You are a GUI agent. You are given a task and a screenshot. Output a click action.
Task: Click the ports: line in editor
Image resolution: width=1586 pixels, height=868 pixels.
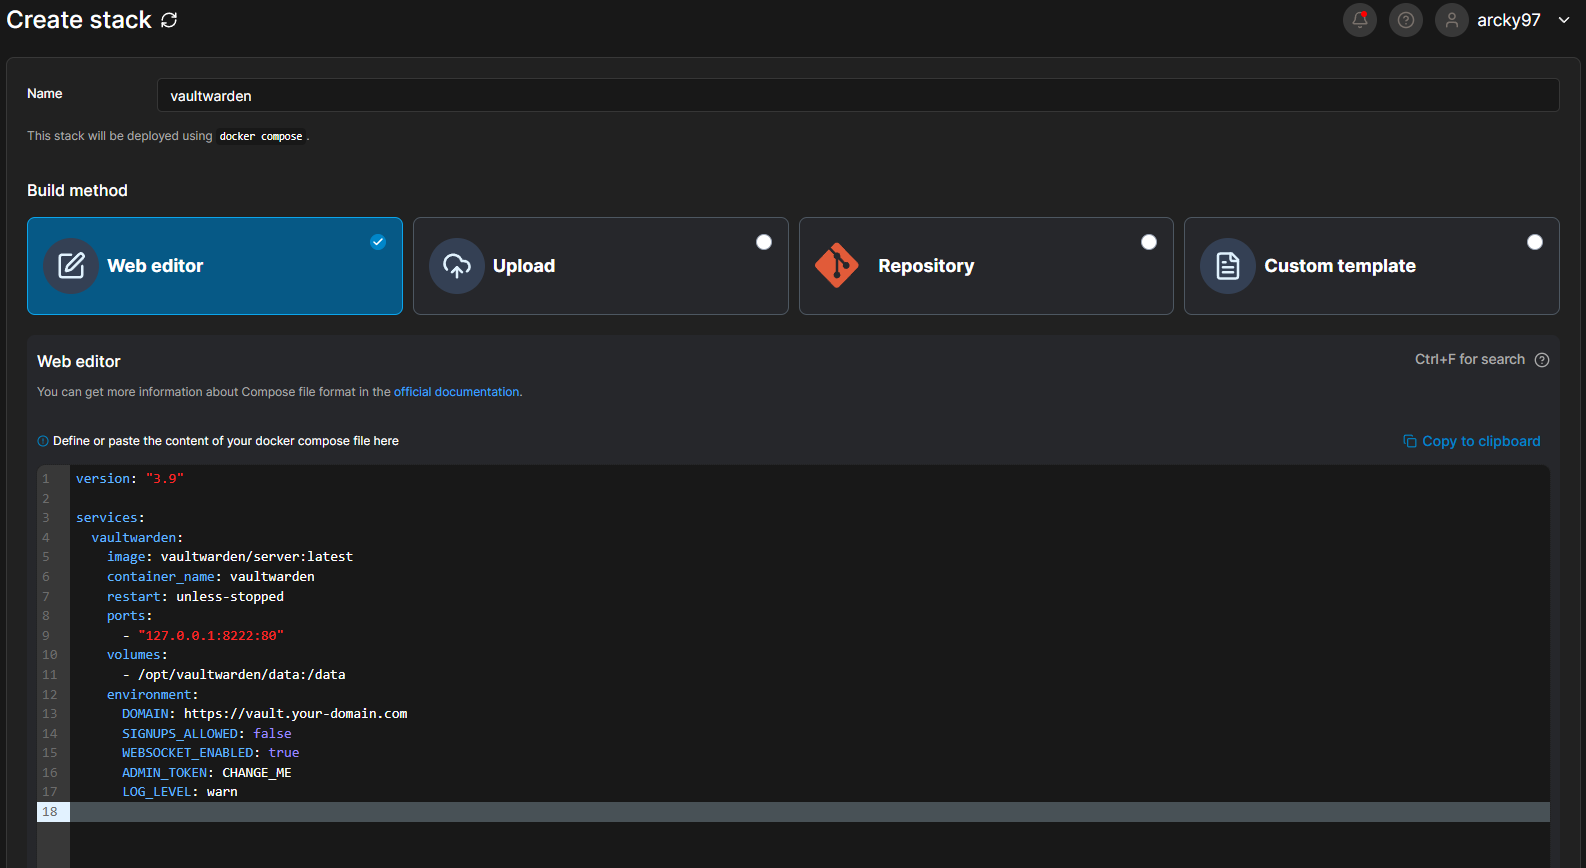[x=130, y=616]
